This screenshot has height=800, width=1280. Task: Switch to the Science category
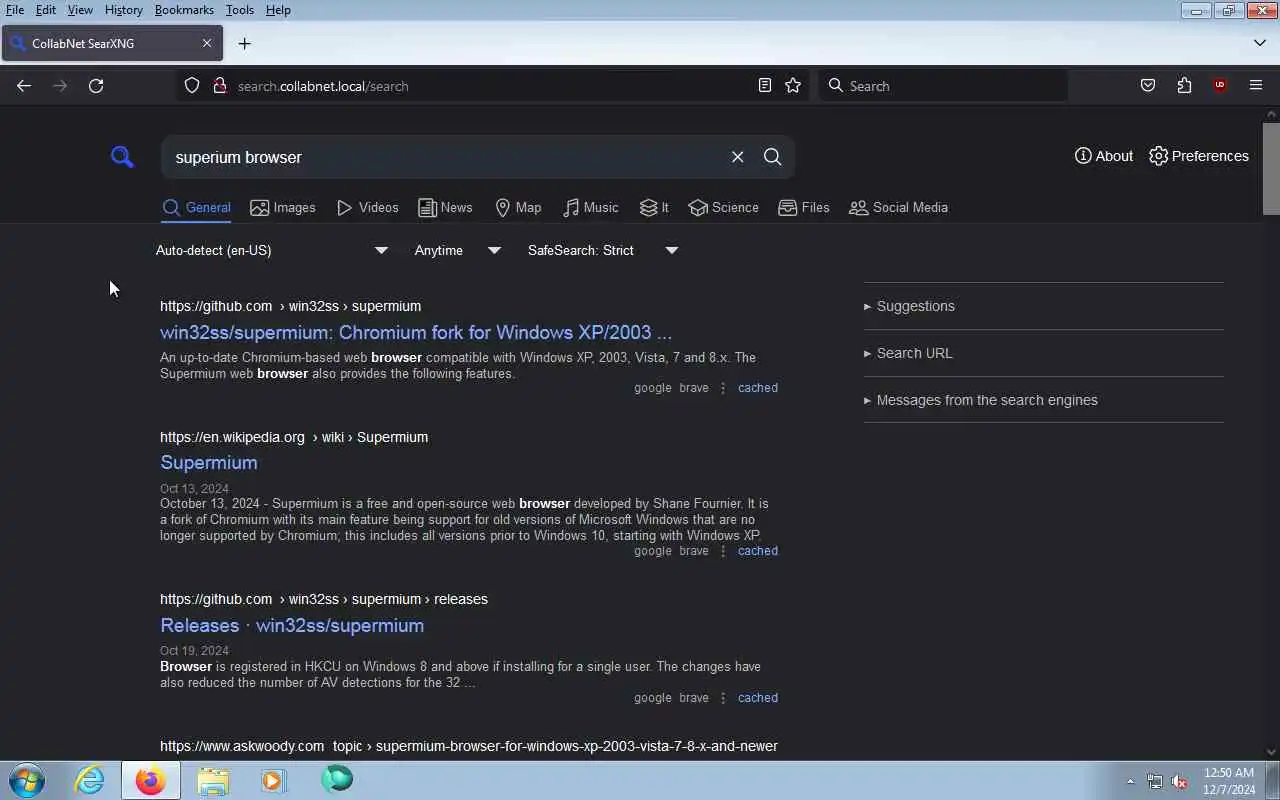click(x=723, y=207)
